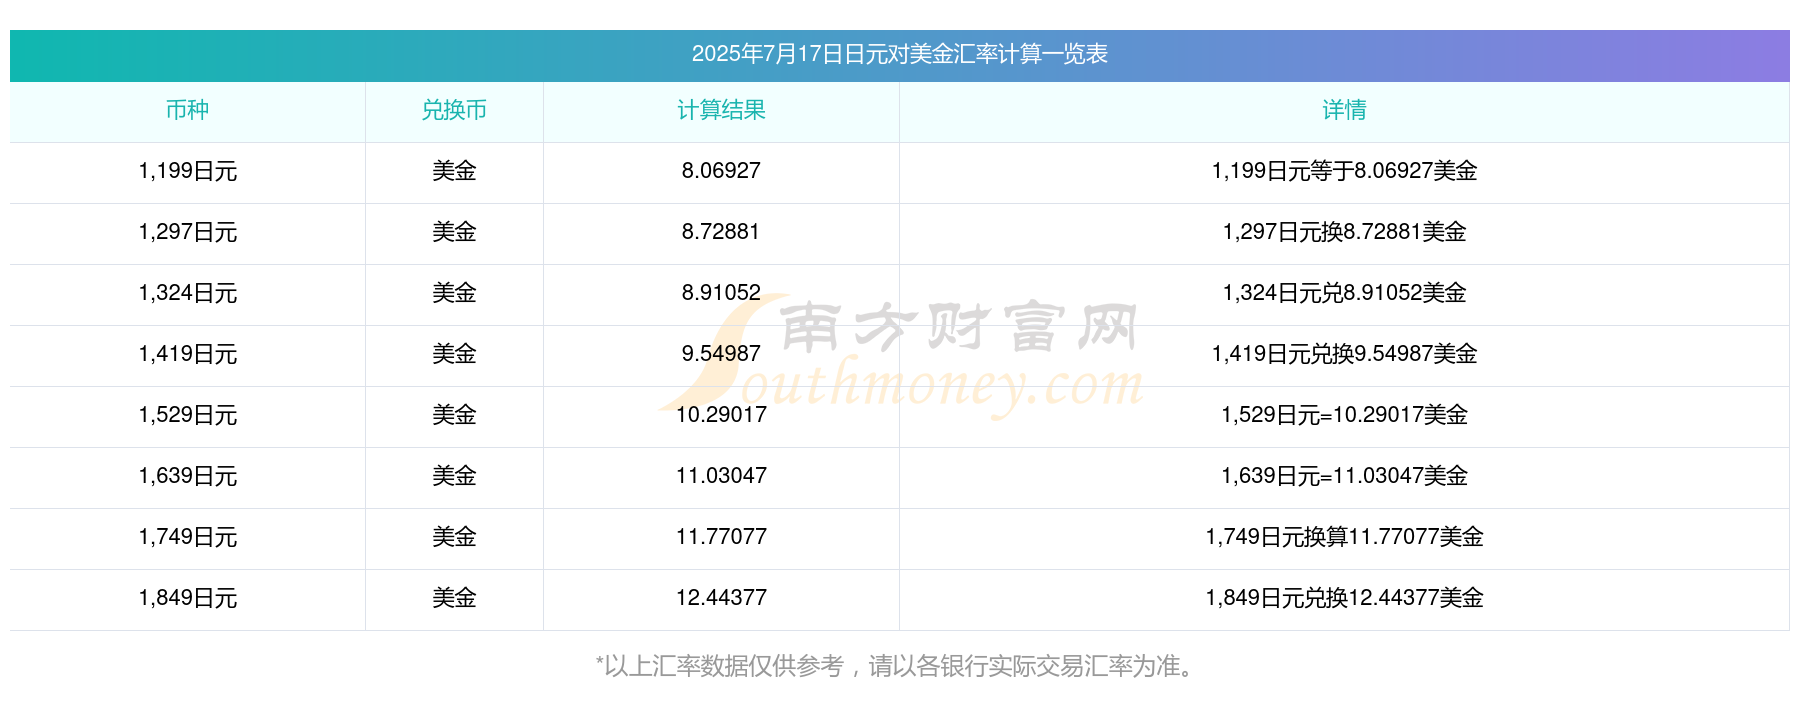Select the 1,849日元 cell
Image resolution: width=1800 pixels, height=720 pixels.
[187, 598]
